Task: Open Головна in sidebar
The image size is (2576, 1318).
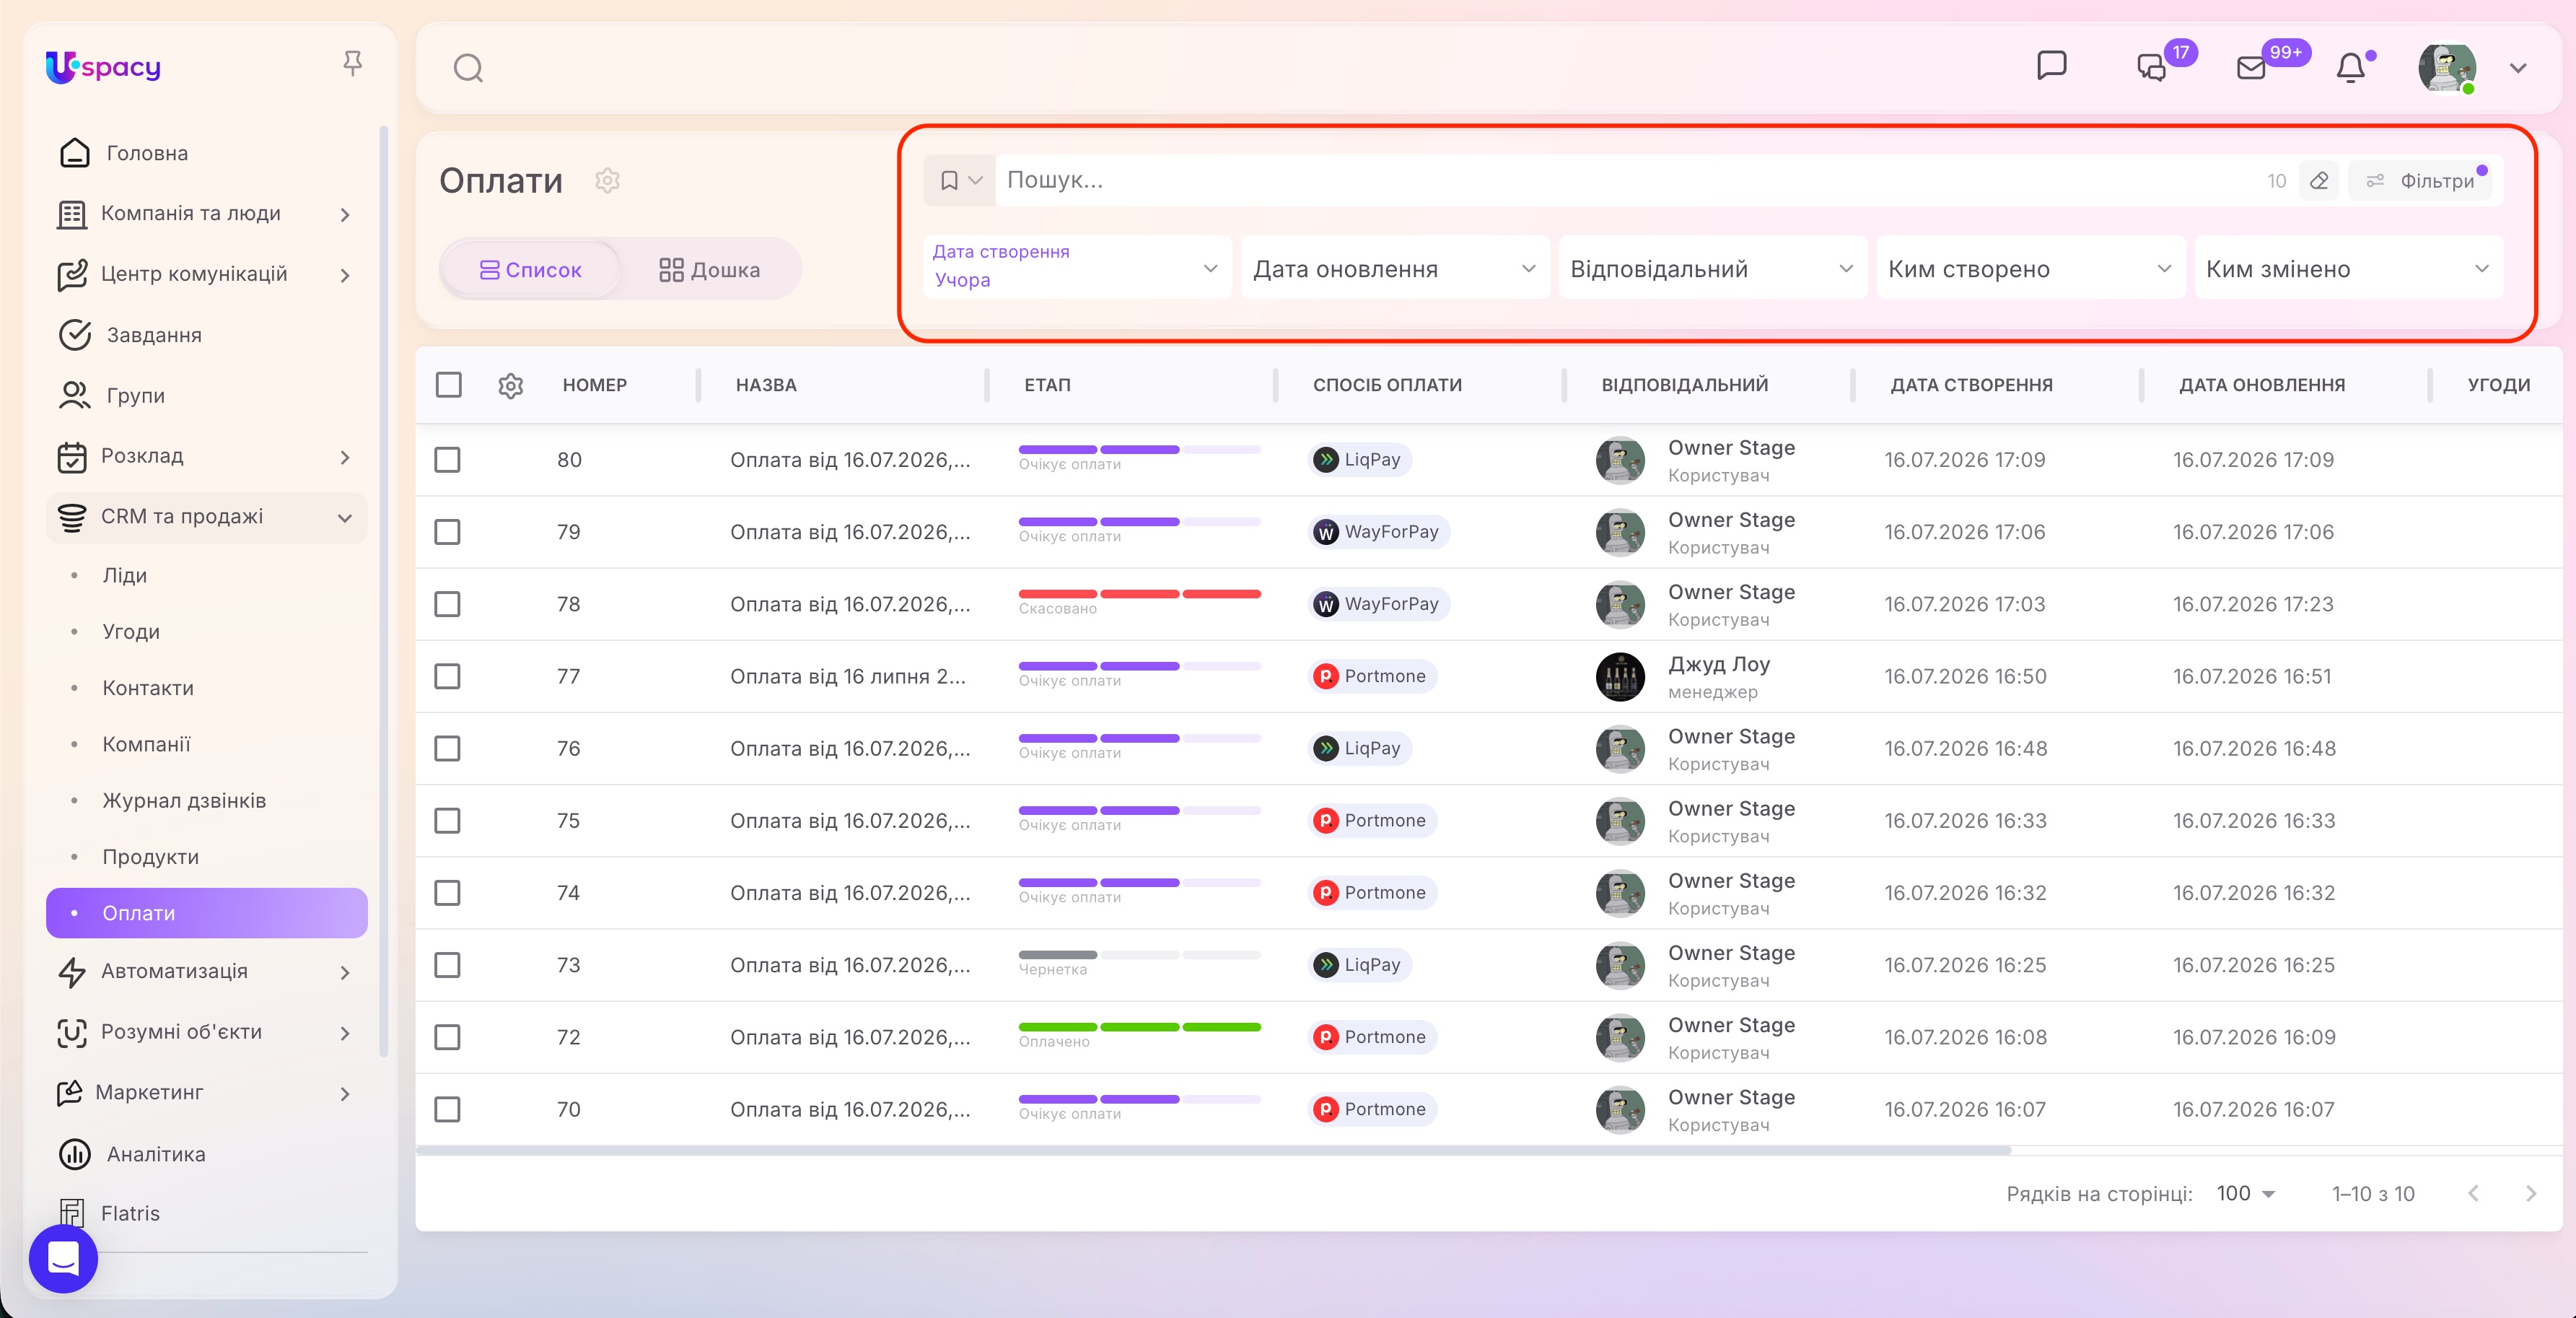Action: coord(206,153)
